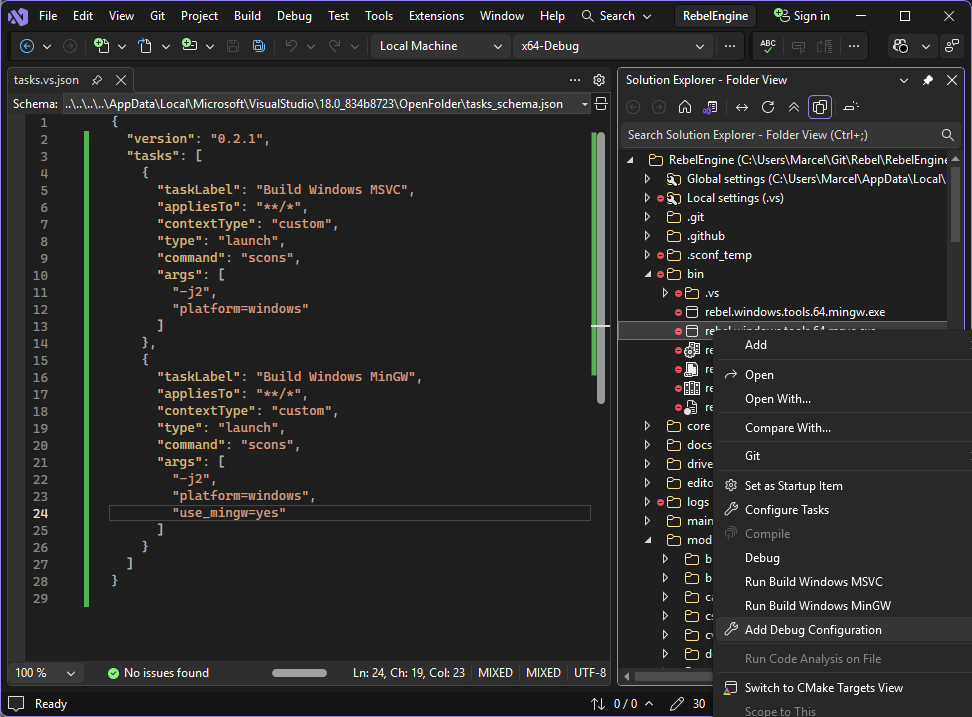Choose Open With... in context menu
The height and width of the screenshot is (717, 972).
coord(844,399)
